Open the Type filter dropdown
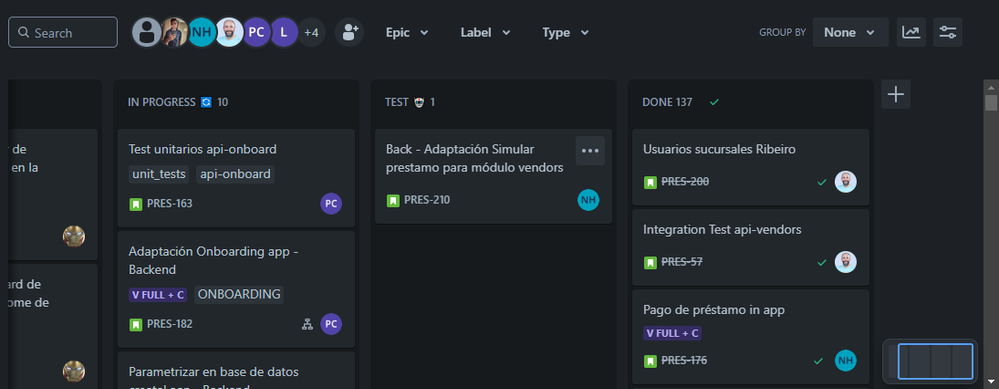The height and width of the screenshot is (389, 999). [x=565, y=32]
